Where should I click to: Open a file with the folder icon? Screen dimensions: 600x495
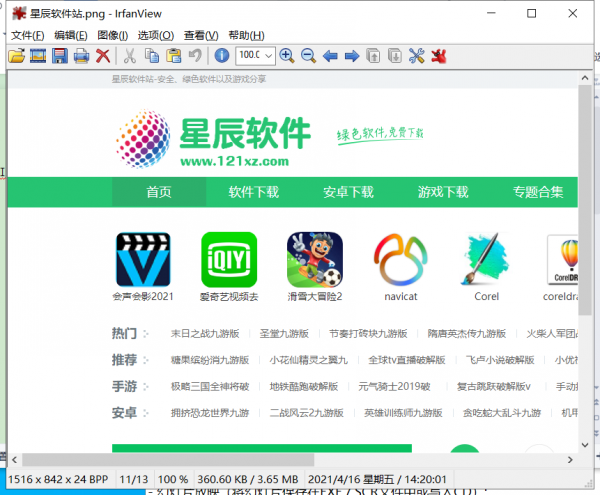(x=16, y=56)
